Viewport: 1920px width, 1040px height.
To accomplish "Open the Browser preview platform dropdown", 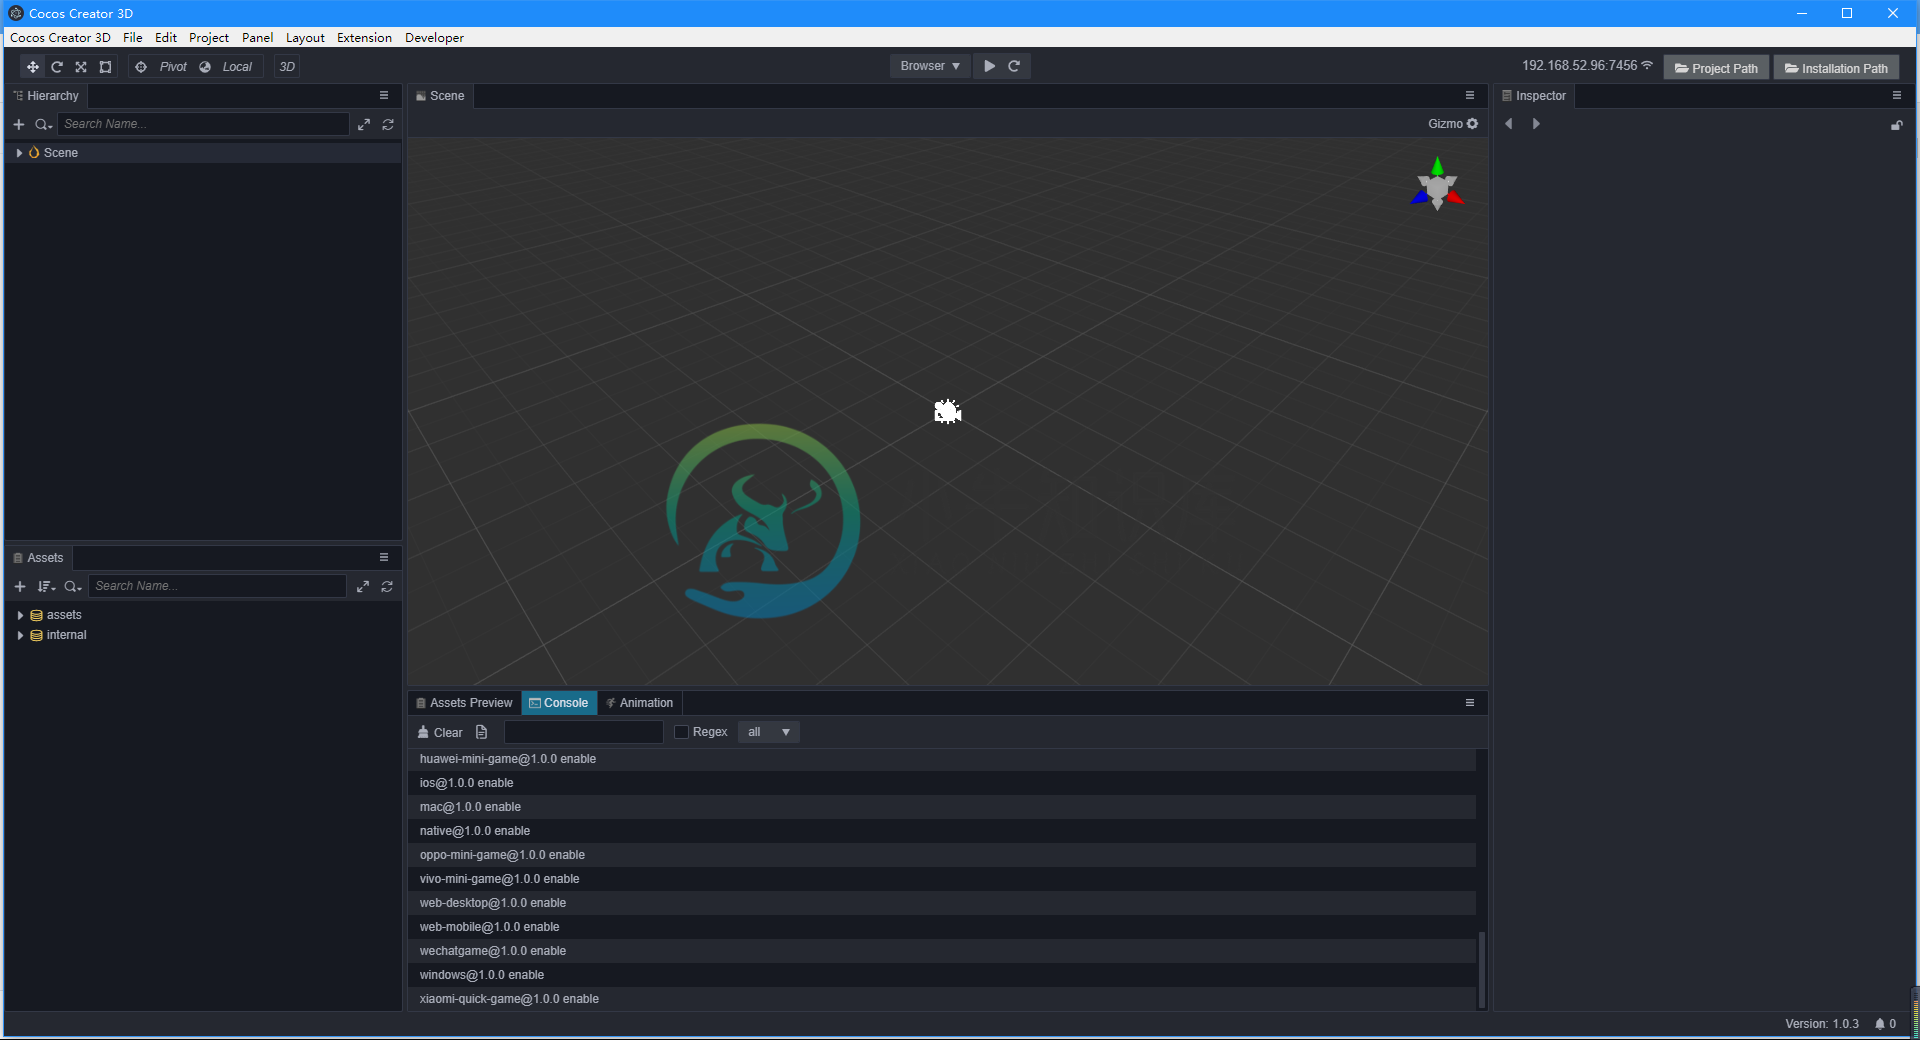I will coord(930,66).
